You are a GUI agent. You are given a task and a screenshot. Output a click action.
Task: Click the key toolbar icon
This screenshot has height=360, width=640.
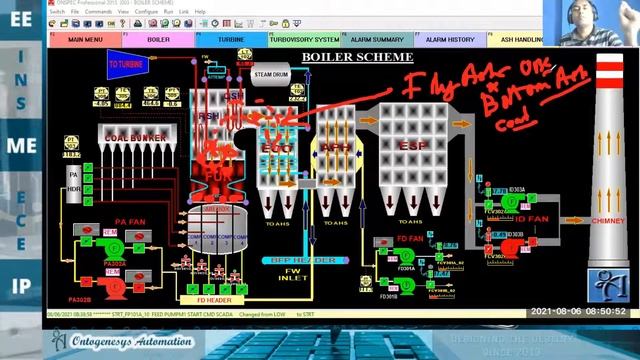(x=273, y=24)
